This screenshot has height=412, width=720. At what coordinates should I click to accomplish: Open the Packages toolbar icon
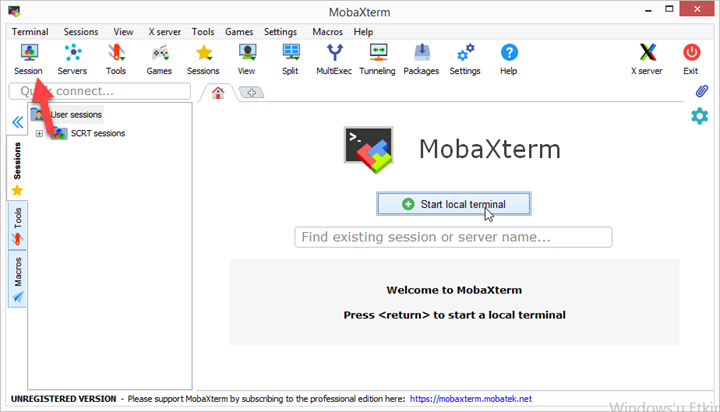[421, 60]
